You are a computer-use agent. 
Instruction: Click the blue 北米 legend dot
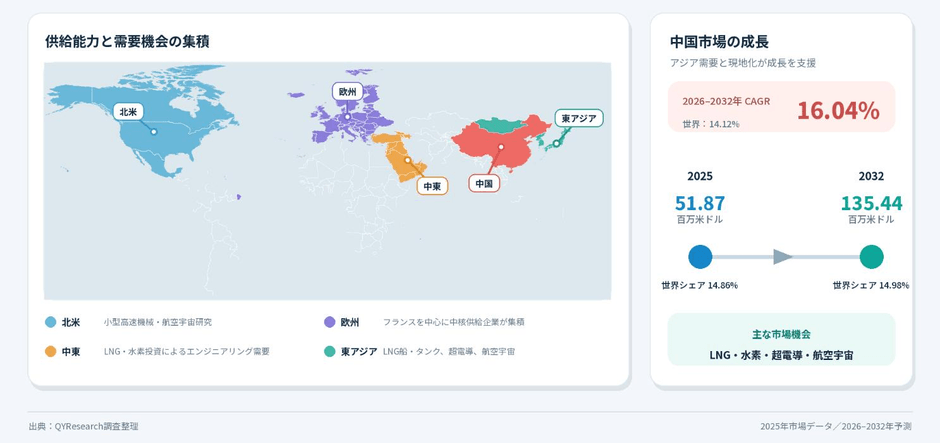[51, 323]
